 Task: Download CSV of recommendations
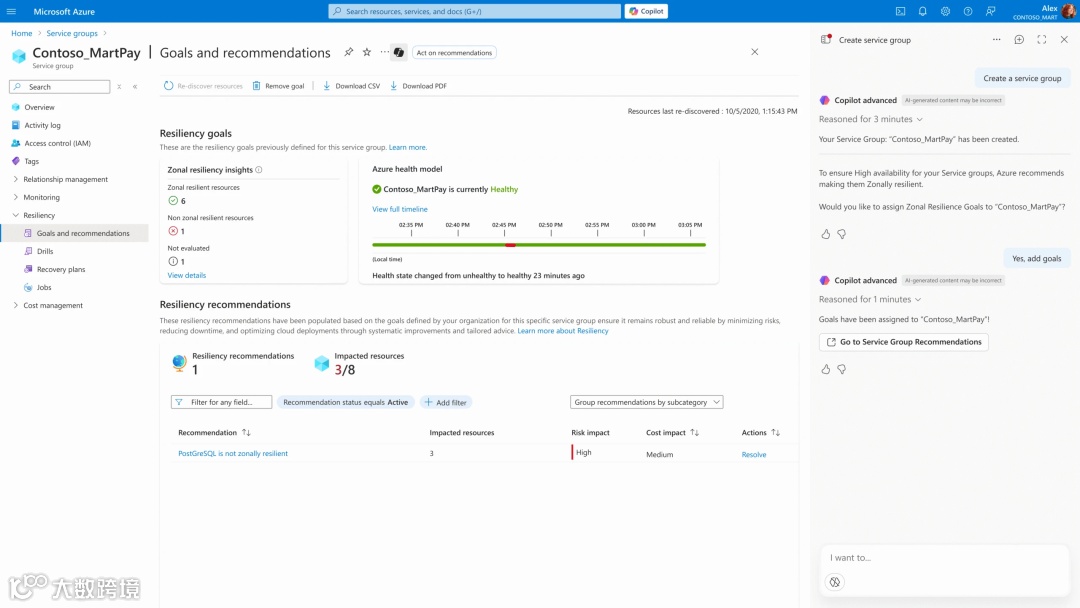point(351,86)
